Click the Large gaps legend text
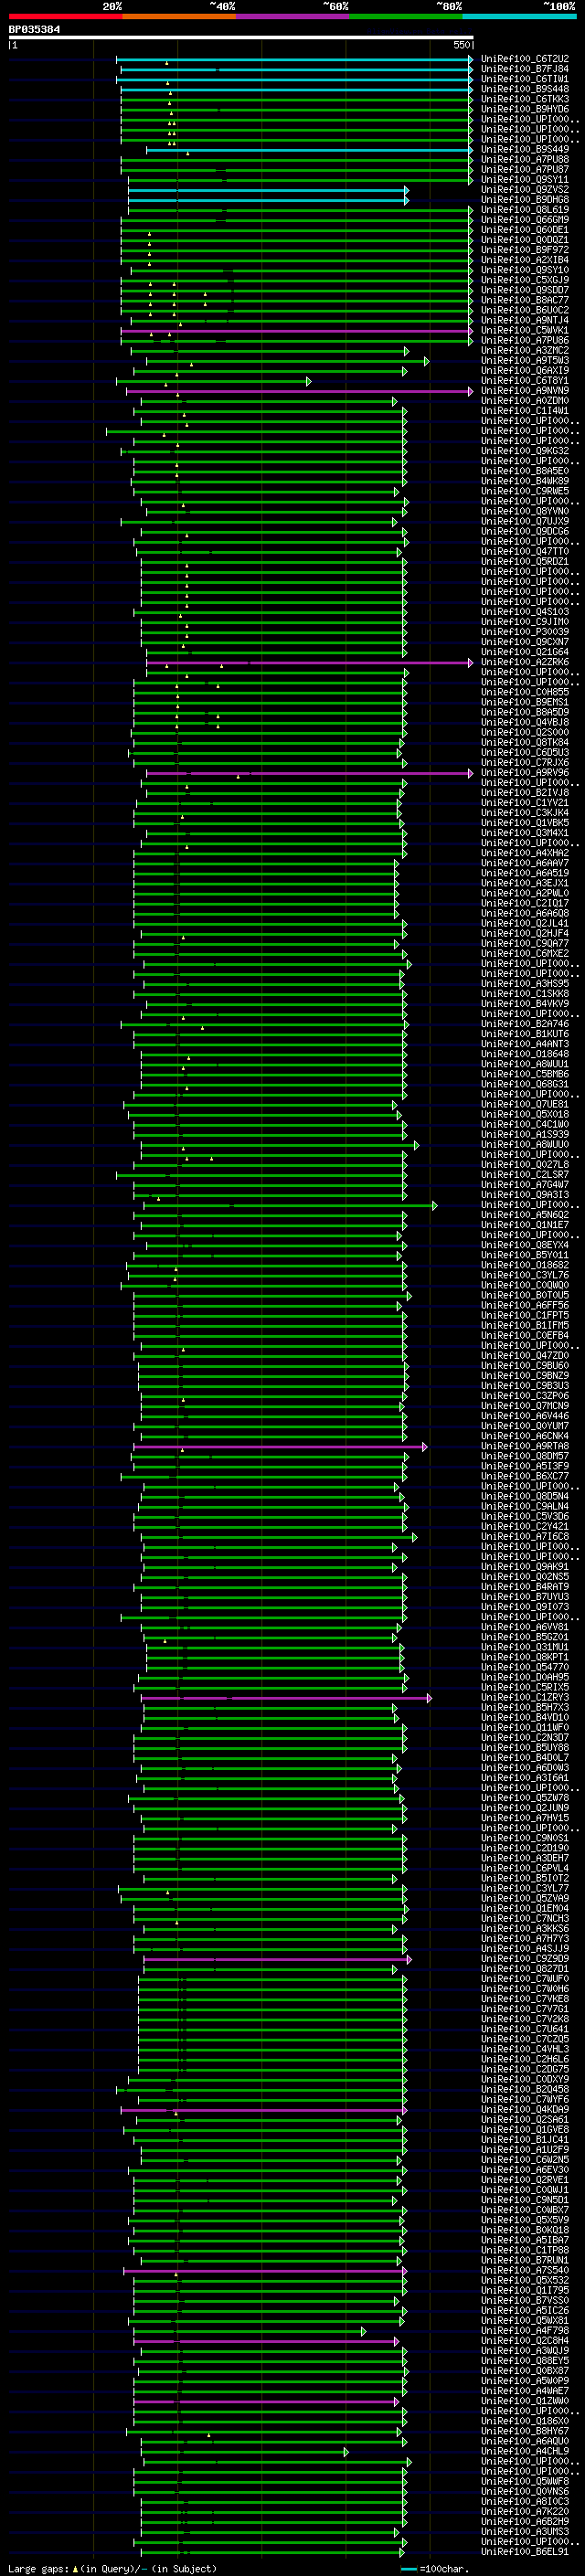The image size is (585, 2576). tap(112, 2568)
